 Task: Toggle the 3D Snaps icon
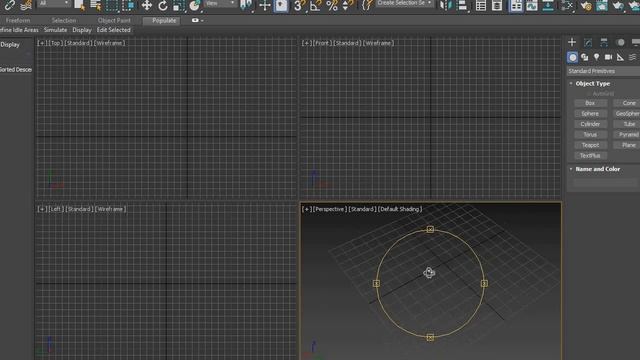[299, 5]
